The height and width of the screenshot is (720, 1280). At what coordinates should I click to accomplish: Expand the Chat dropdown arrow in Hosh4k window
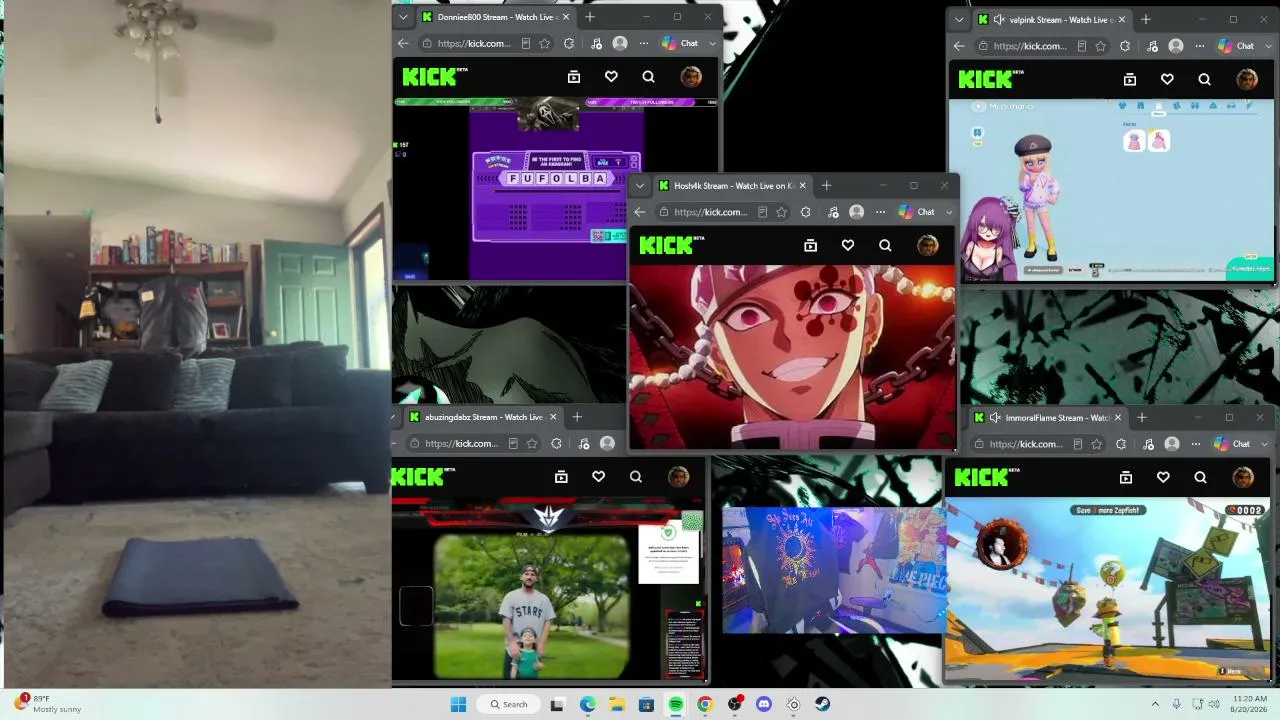[x=950, y=212]
